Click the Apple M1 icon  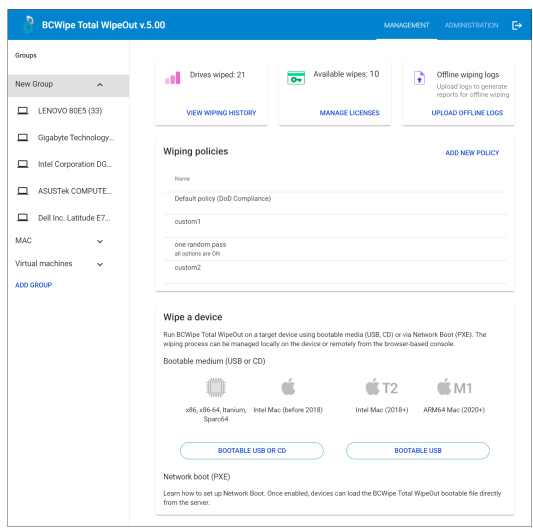(x=454, y=387)
